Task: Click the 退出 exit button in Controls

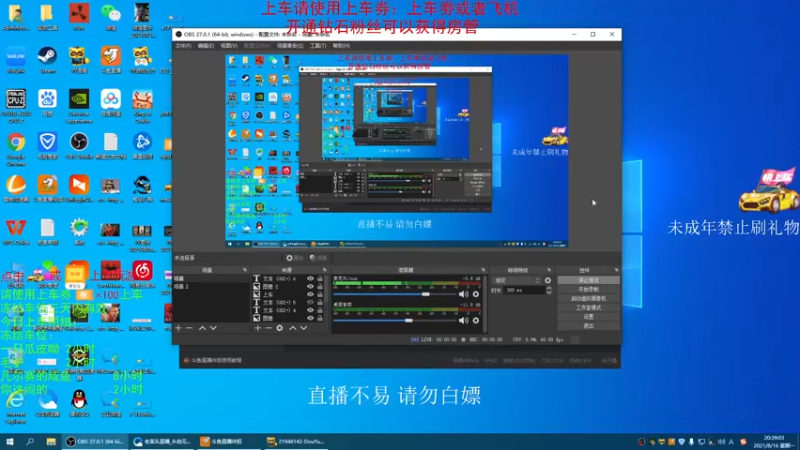Action: [588, 326]
